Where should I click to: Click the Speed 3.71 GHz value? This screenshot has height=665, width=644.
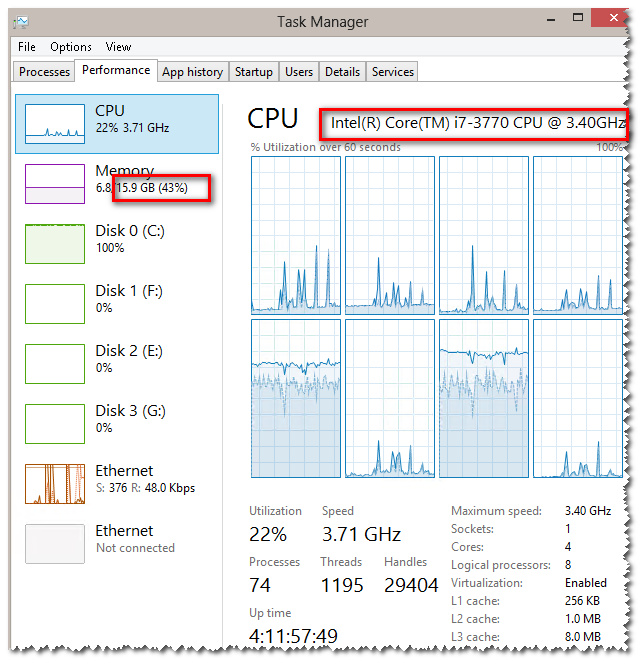(361, 534)
